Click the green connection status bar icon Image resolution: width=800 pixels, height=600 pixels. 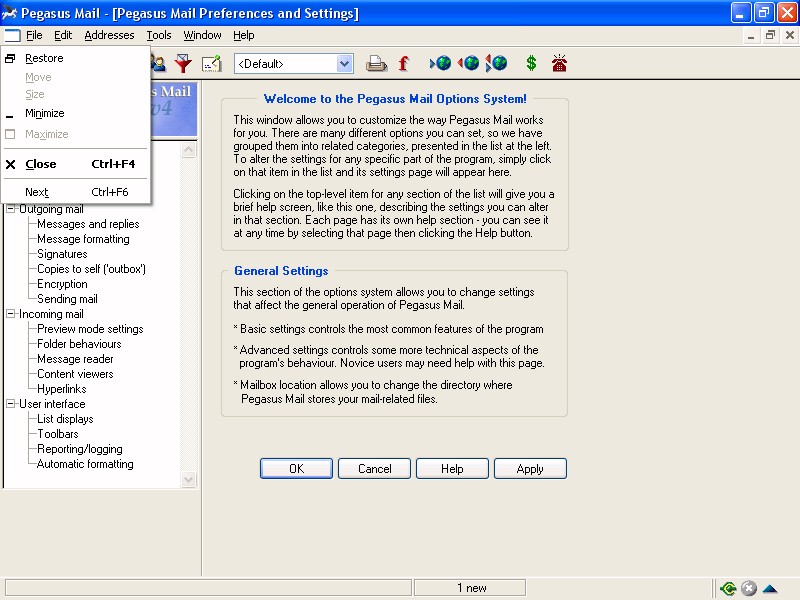tap(728, 588)
